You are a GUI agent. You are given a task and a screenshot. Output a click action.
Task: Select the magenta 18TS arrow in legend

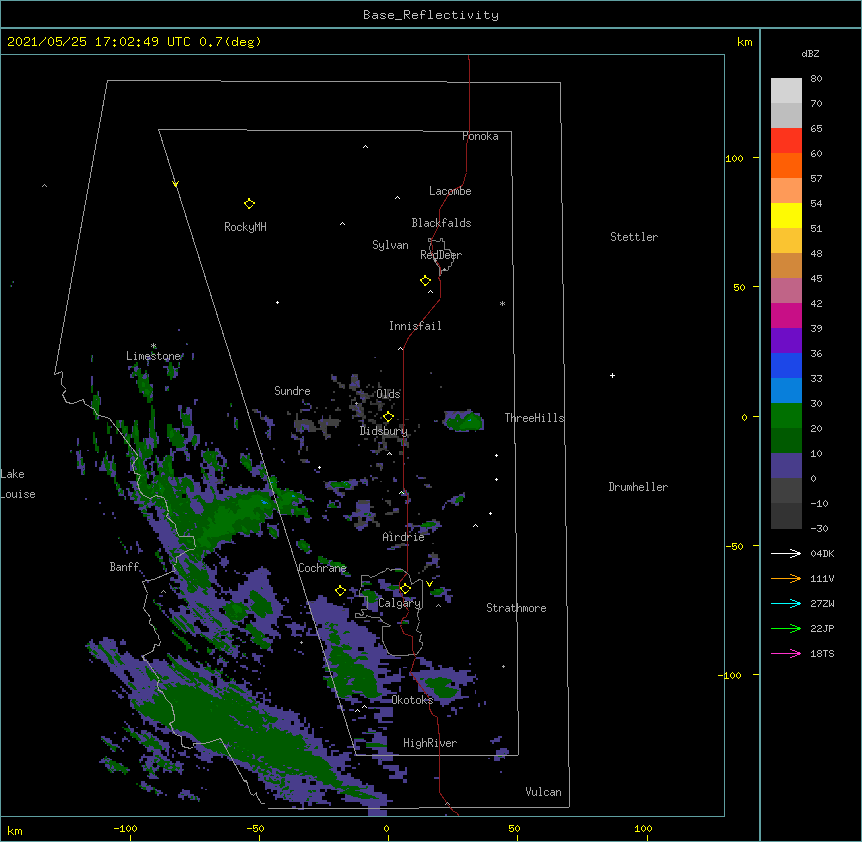pyautogui.click(x=786, y=653)
